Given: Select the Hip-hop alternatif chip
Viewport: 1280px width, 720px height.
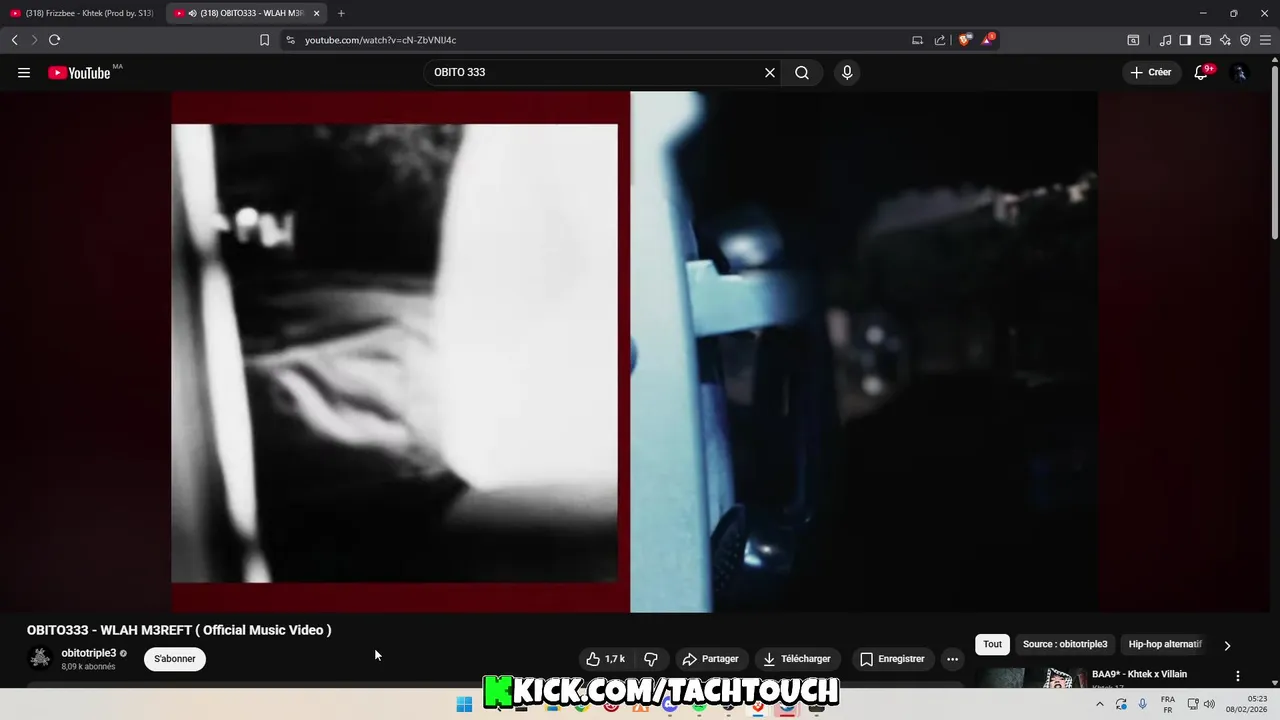Looking at the screenshot, I should 1165,645.
